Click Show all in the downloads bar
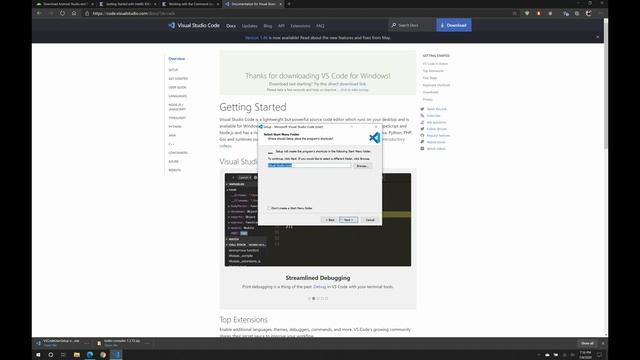640x360 pixels. (x=587, y=343)
